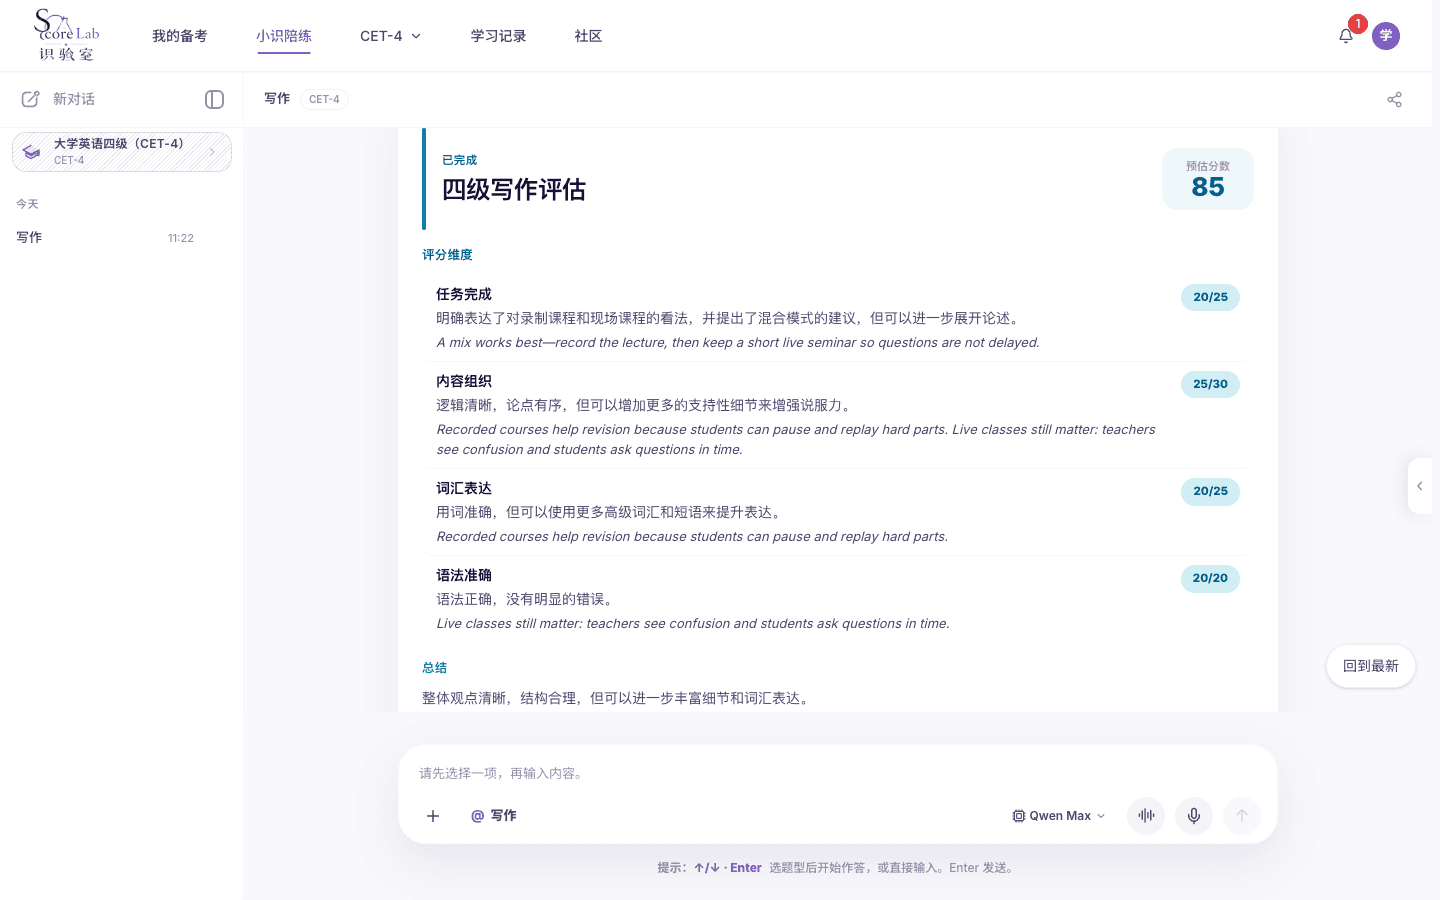Click the plus attachment icon
Screen dimensions: 1440x900
(433, 816)
